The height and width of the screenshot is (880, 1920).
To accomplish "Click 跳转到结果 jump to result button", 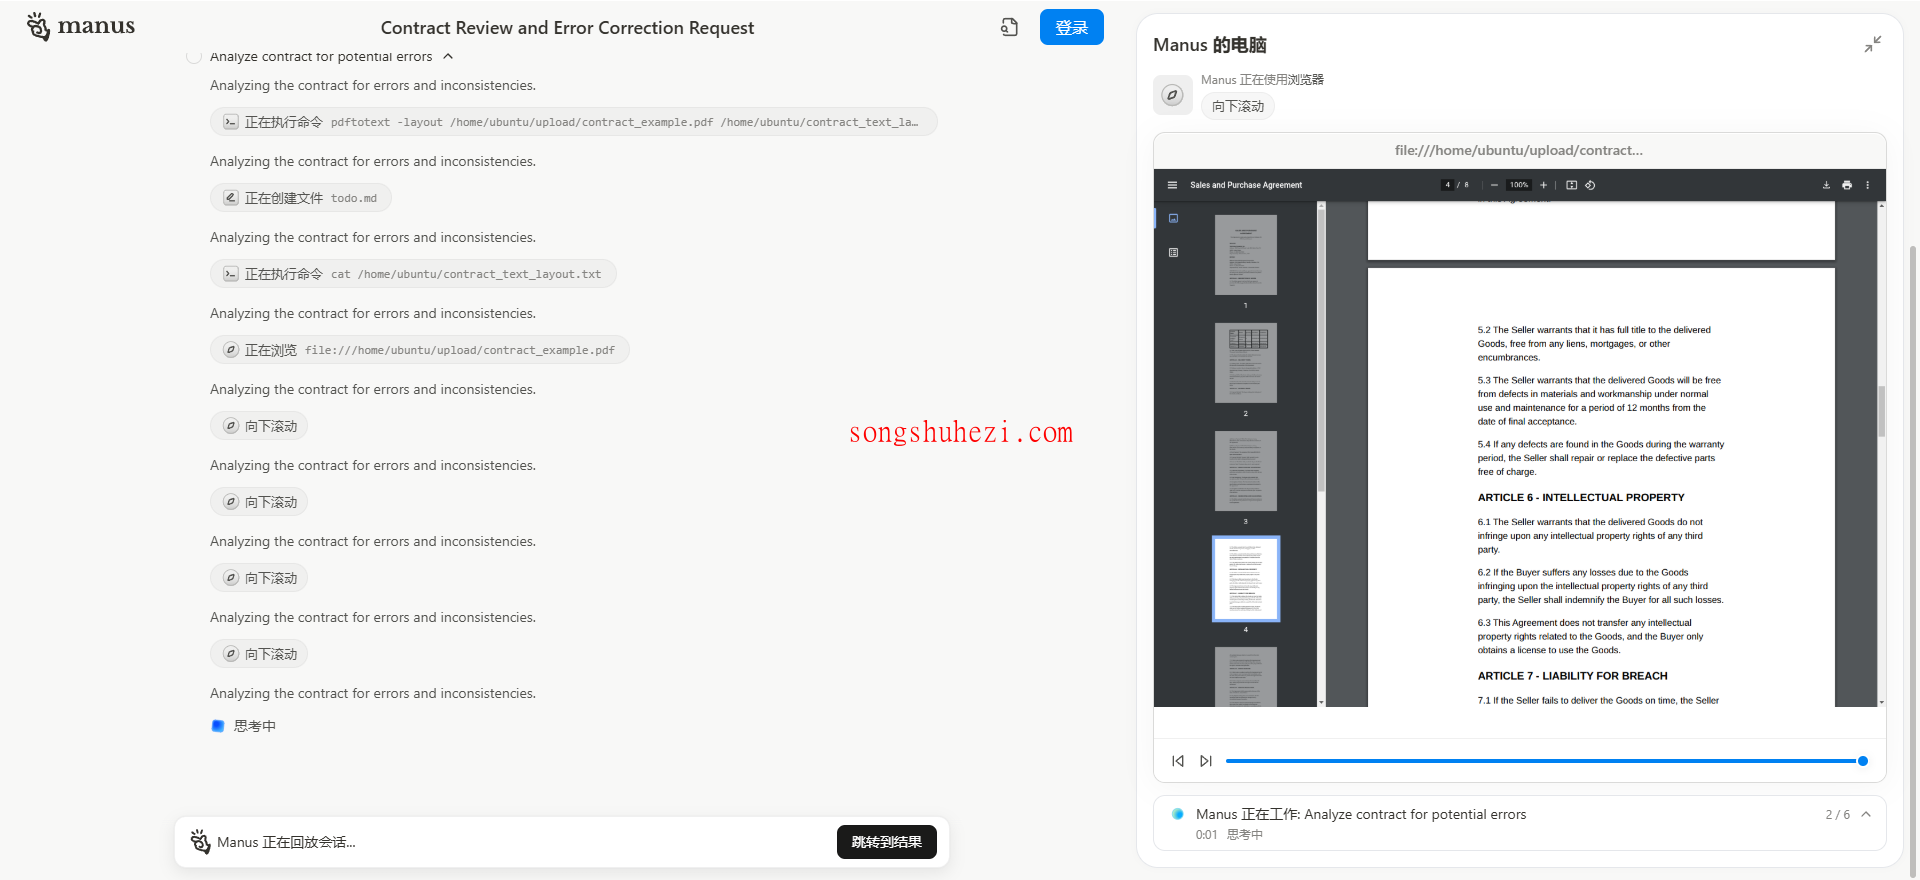I will pyautogui.click(x=887, y=842).
